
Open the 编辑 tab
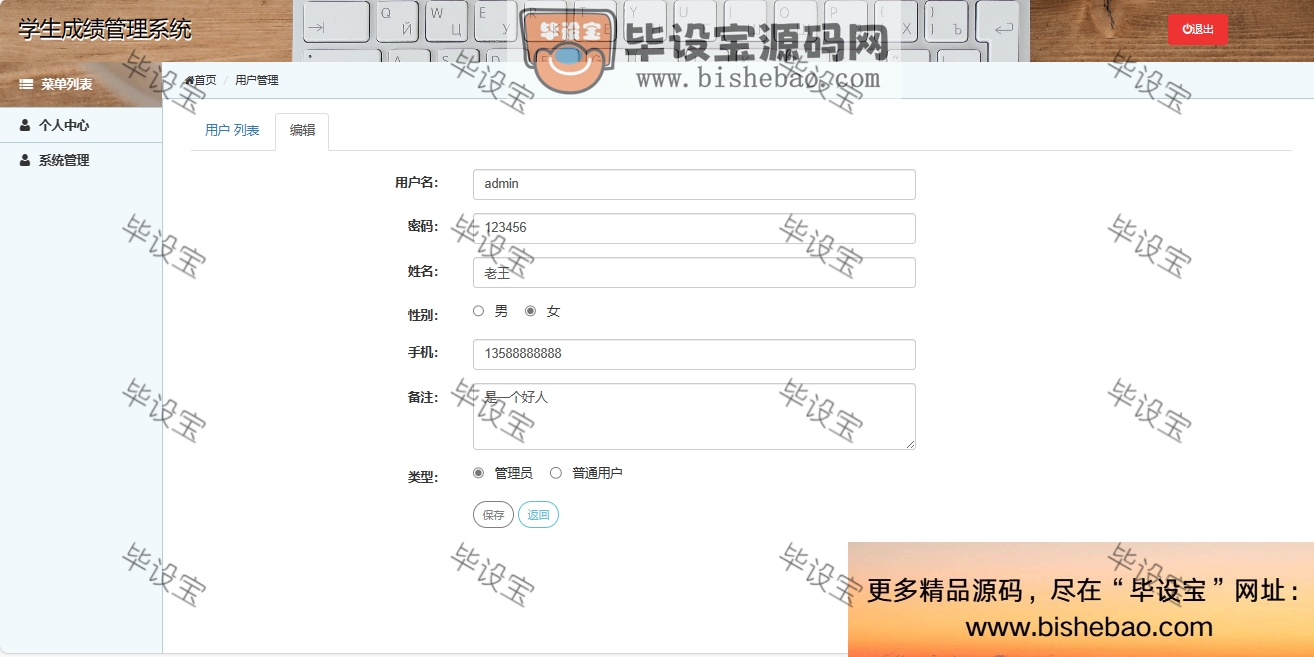pyautogui.click(x=302, y=131)
